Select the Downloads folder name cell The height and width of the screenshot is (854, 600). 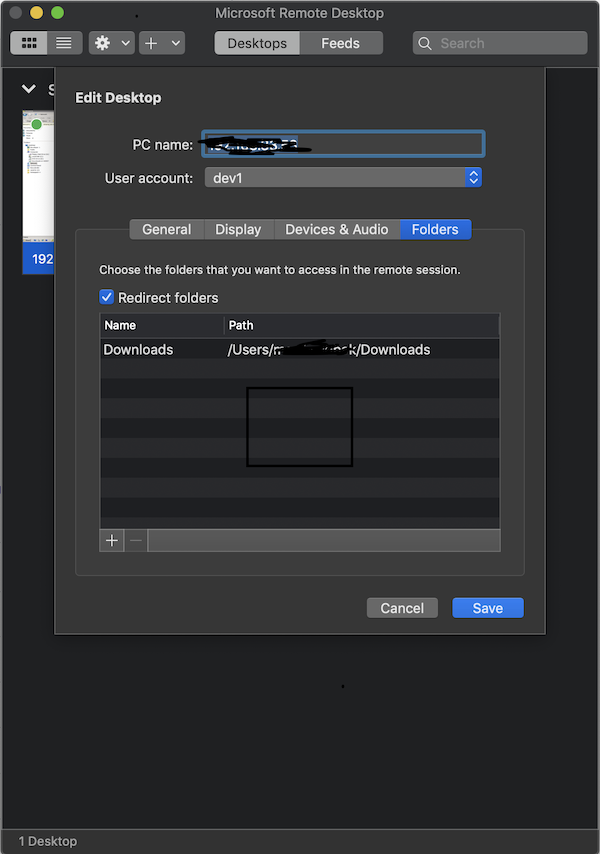tap(138, 350)
